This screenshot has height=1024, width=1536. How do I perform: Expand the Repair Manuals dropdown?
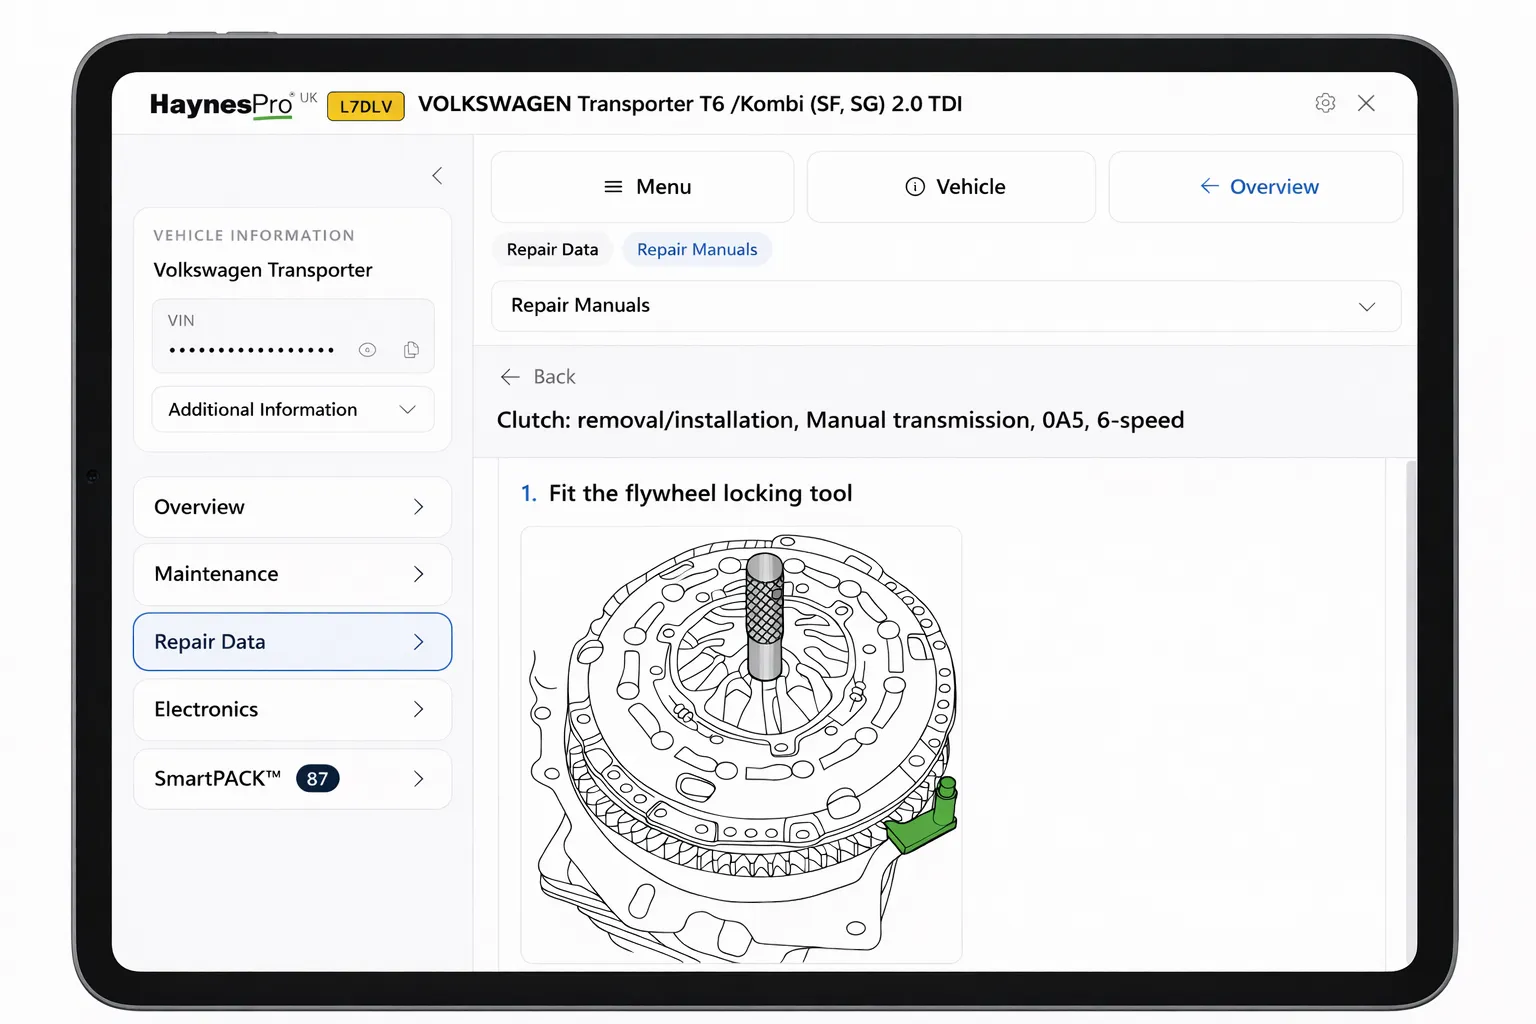coord(1367,306)
